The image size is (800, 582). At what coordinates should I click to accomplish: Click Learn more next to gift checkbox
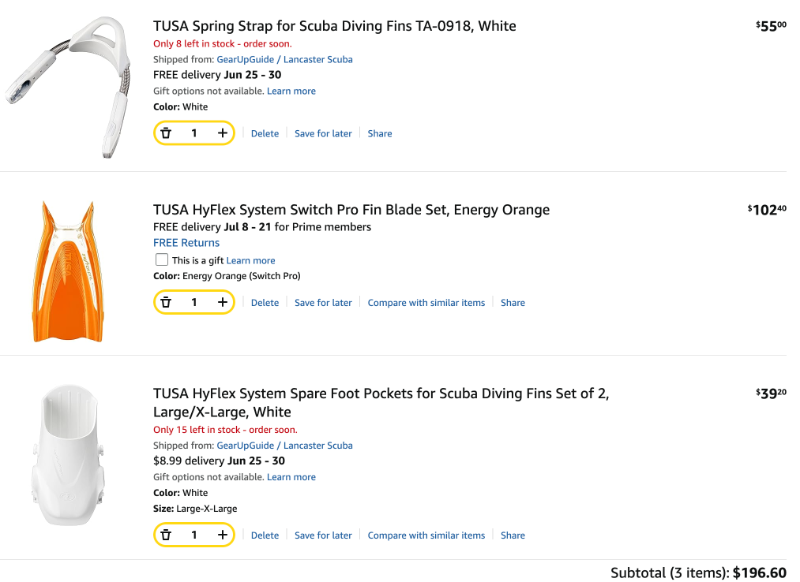tap(250, 261)
